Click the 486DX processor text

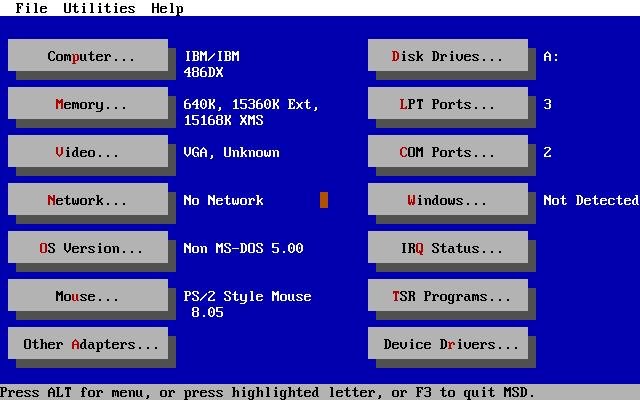tap(204, 72)
